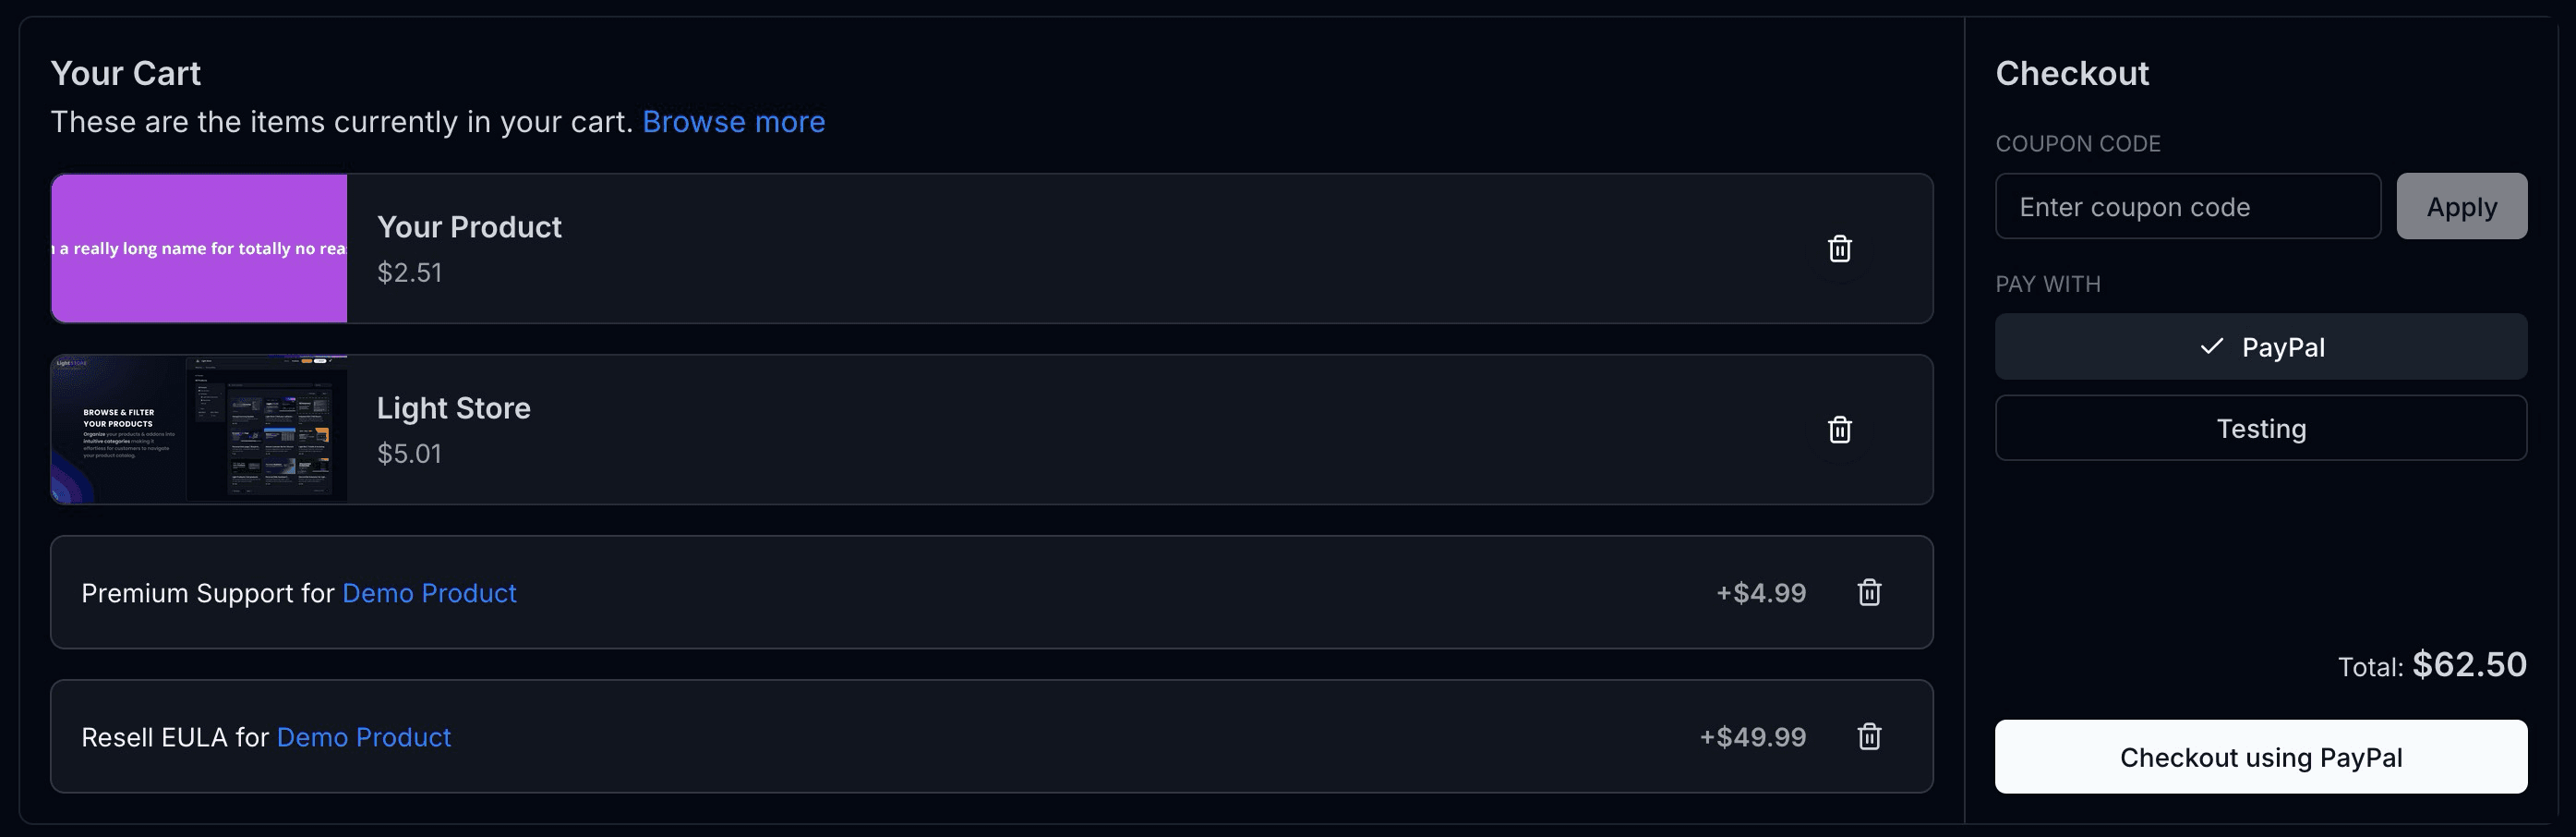Screen dimensions: 2576x837
Task: Select the Your Product cart item
Action: (x=900, y=248)
